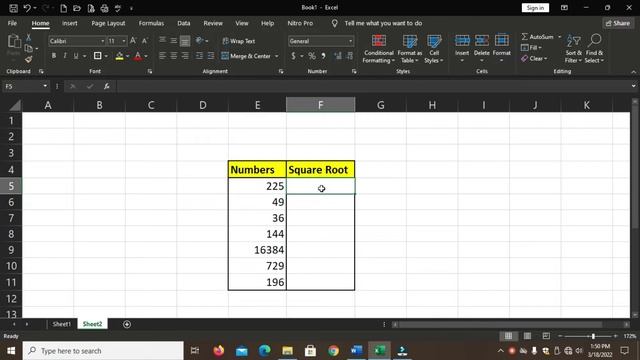Click the Name Box showing F5
Viewport: 640px width, 360px height.
click(22, 86)
